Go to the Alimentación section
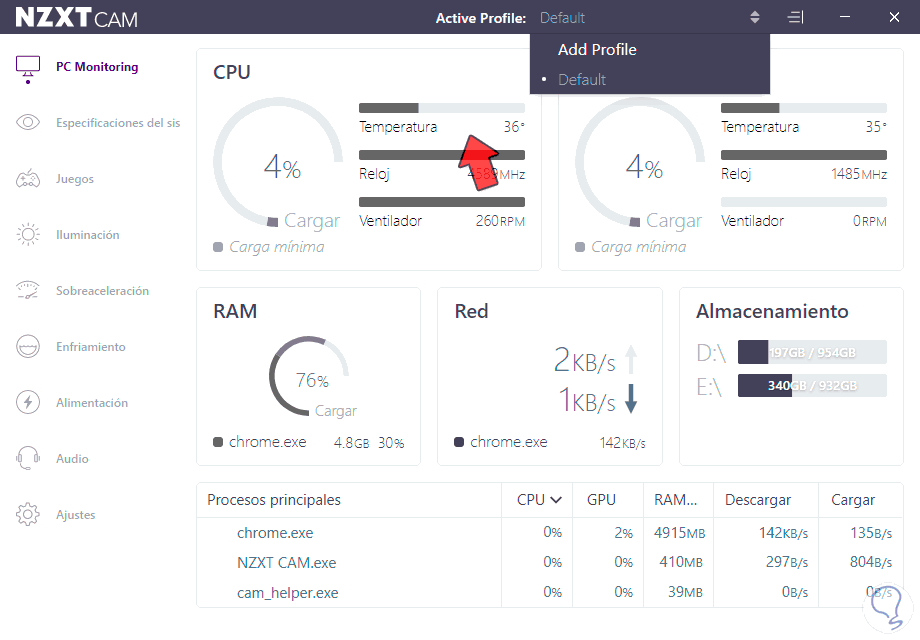 click(92, 403)
